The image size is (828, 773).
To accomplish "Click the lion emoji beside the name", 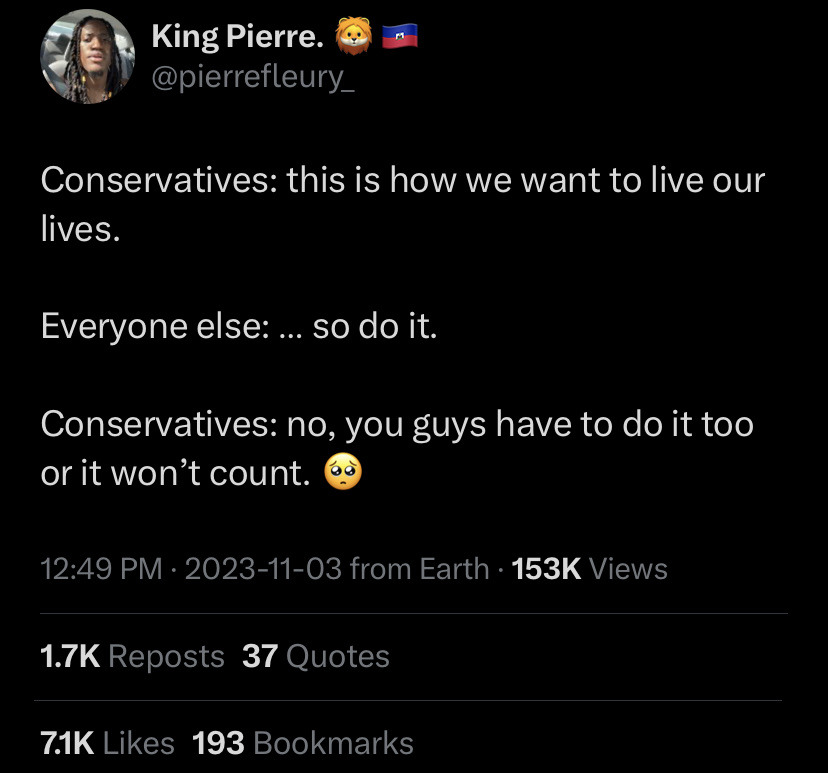I will pyautogui.click(x=353, y=38).
